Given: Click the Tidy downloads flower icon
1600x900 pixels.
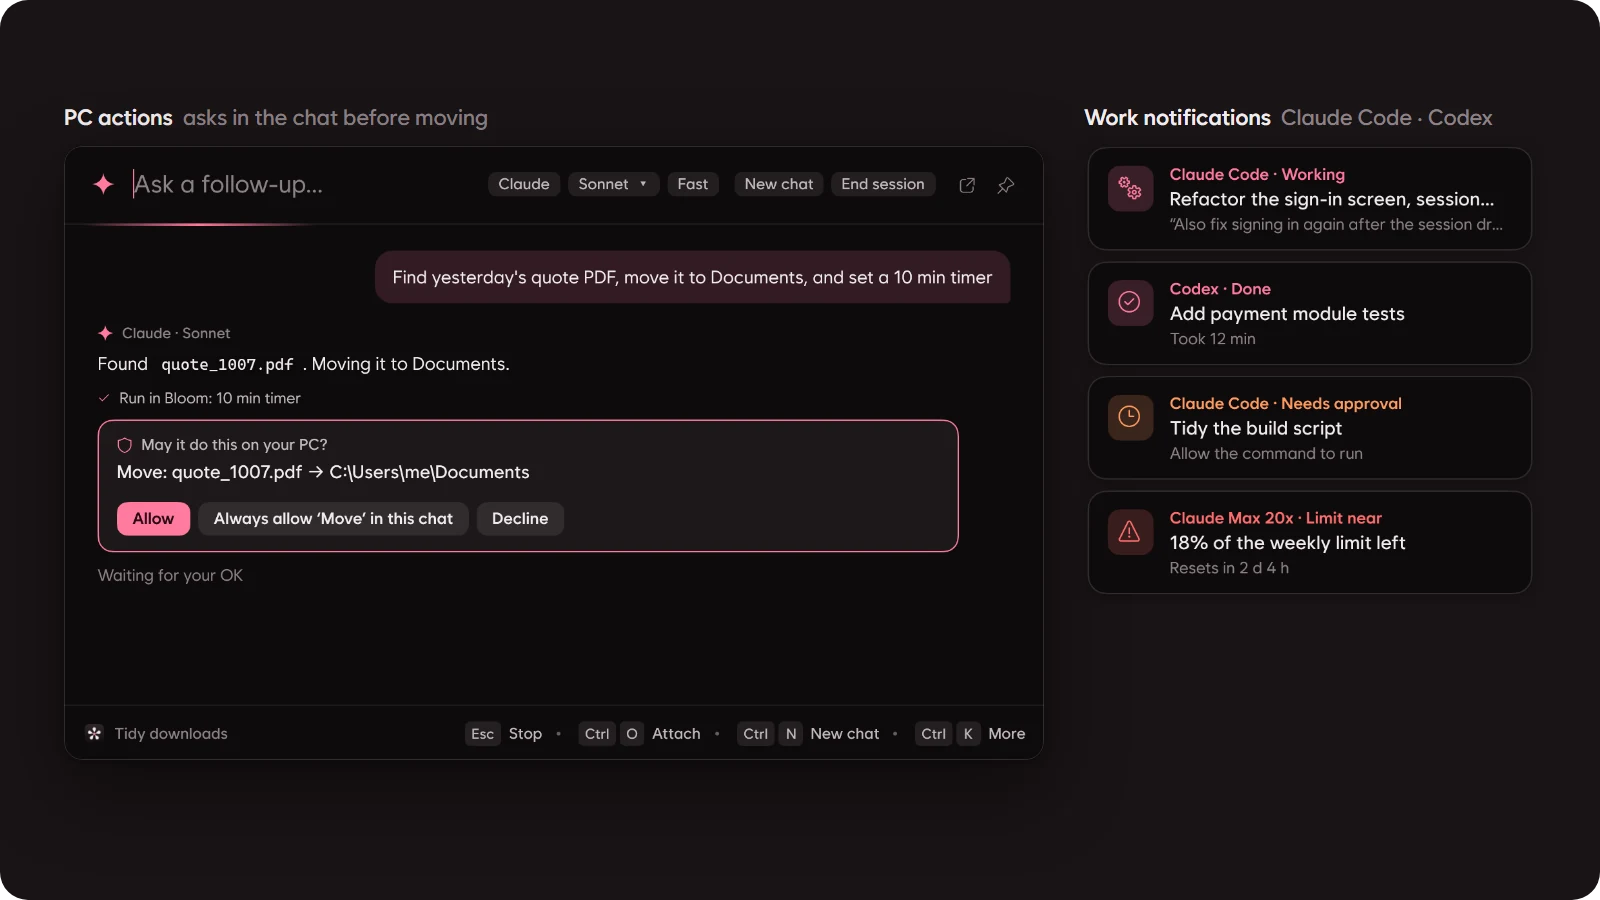Looking at the screenshot, I should tap(94, 734).
